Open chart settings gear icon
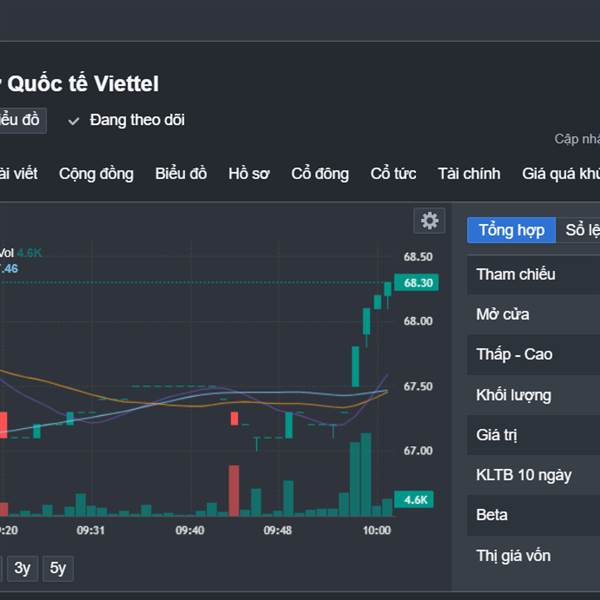Viewport: 600px width, 600px height. click(429, 221)
